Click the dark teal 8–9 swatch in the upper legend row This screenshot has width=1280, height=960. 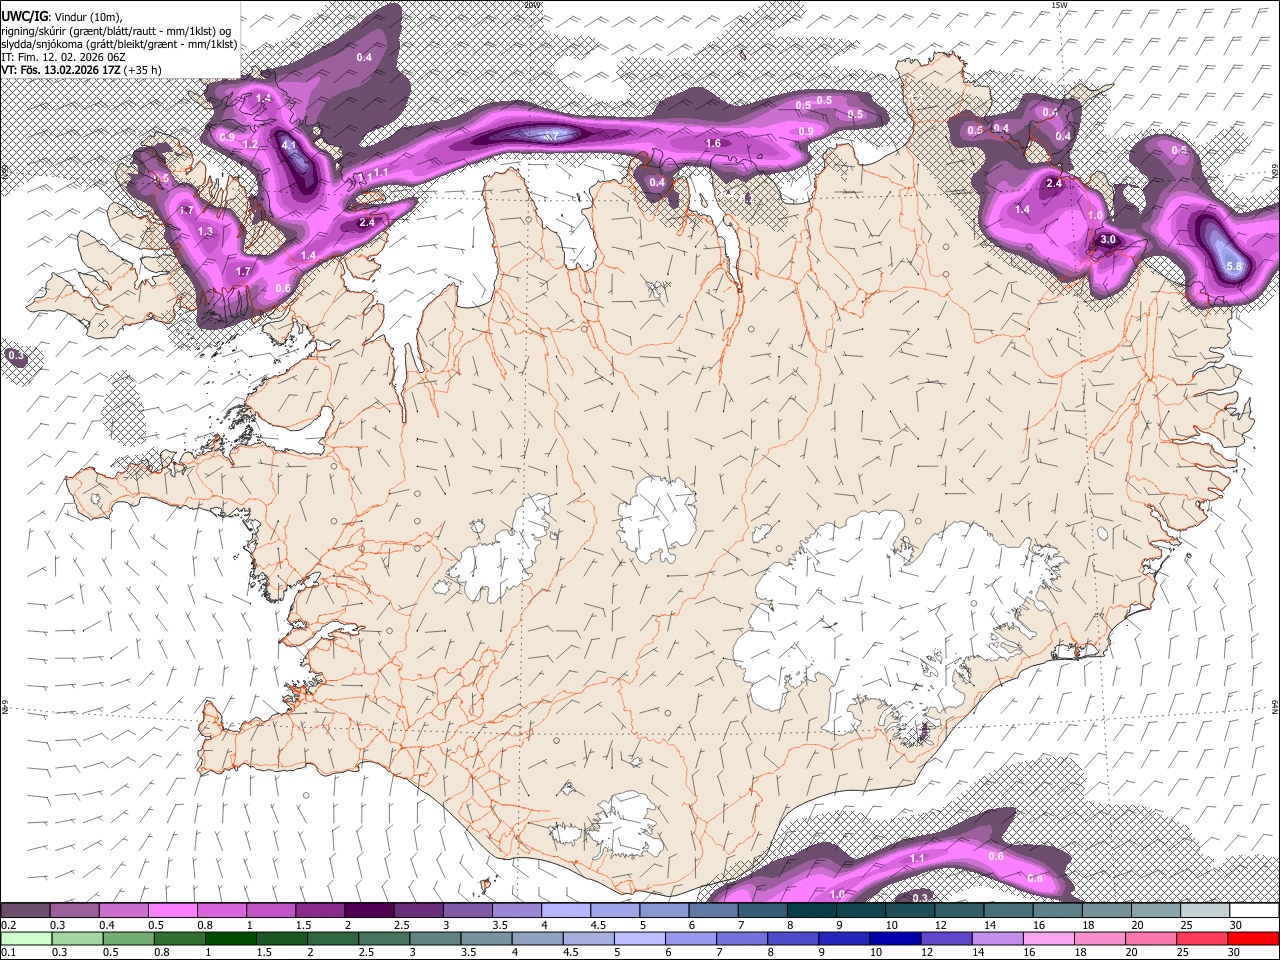coord(812,911)
